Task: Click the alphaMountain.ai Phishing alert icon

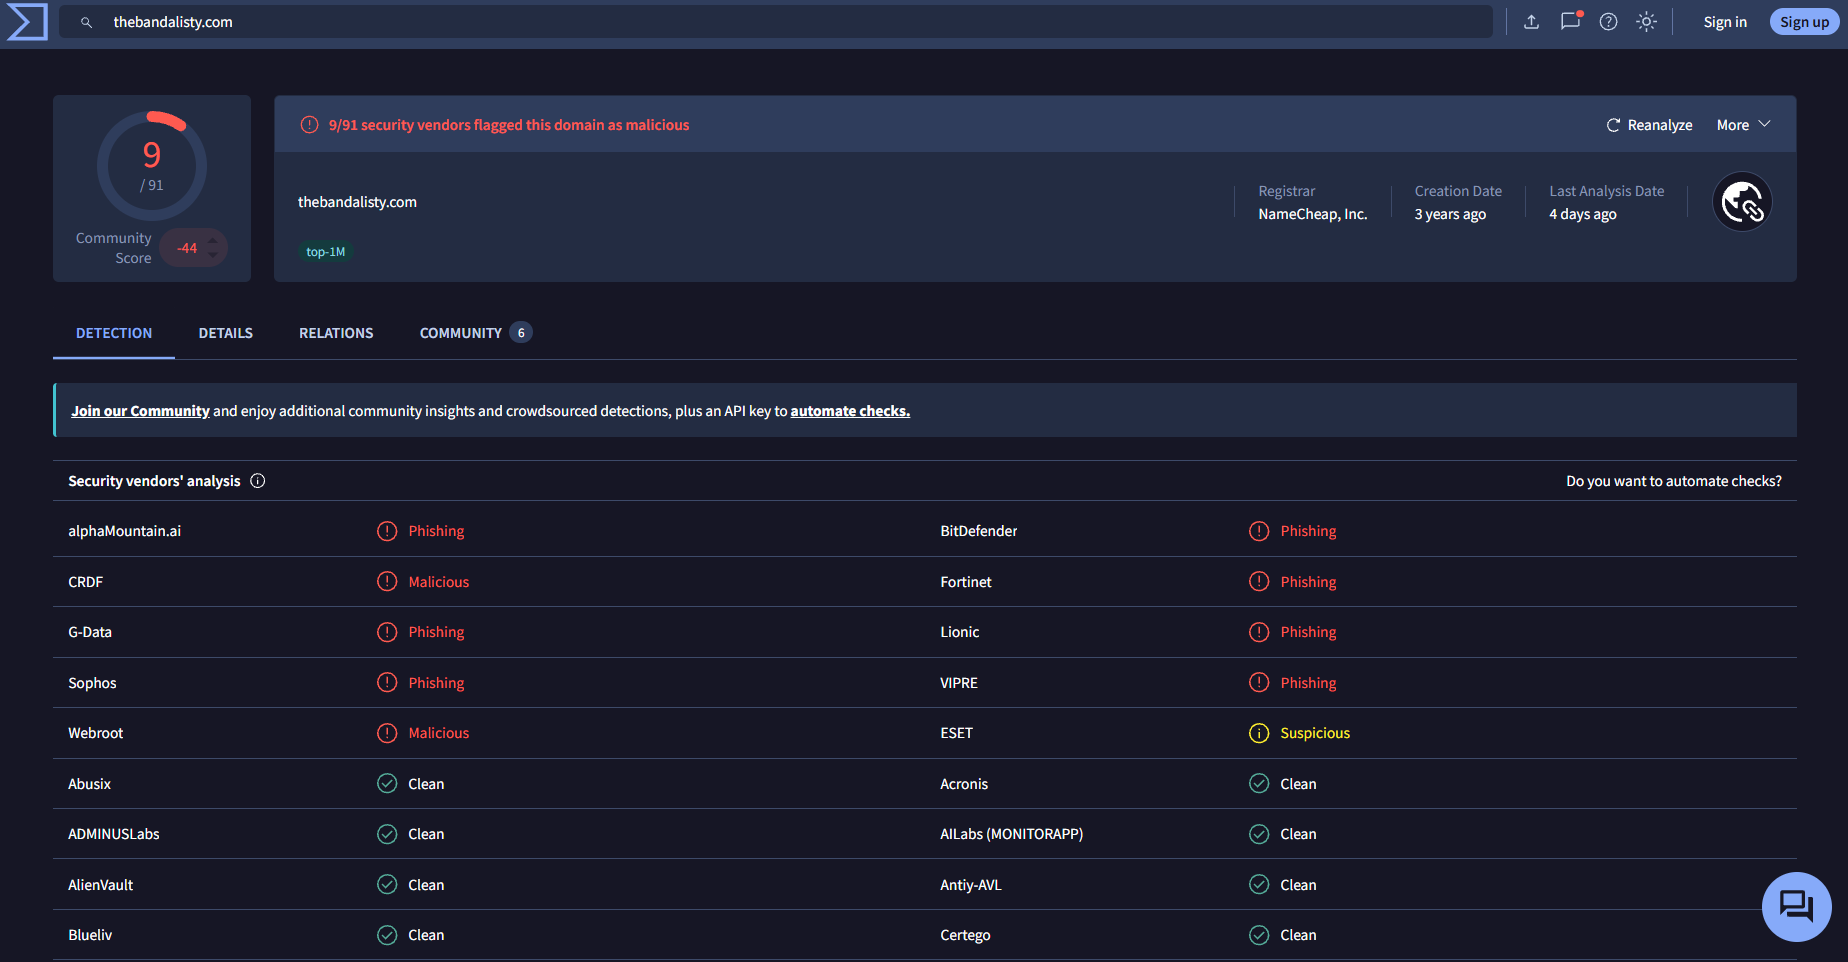Action: click(x=387, y=531)
